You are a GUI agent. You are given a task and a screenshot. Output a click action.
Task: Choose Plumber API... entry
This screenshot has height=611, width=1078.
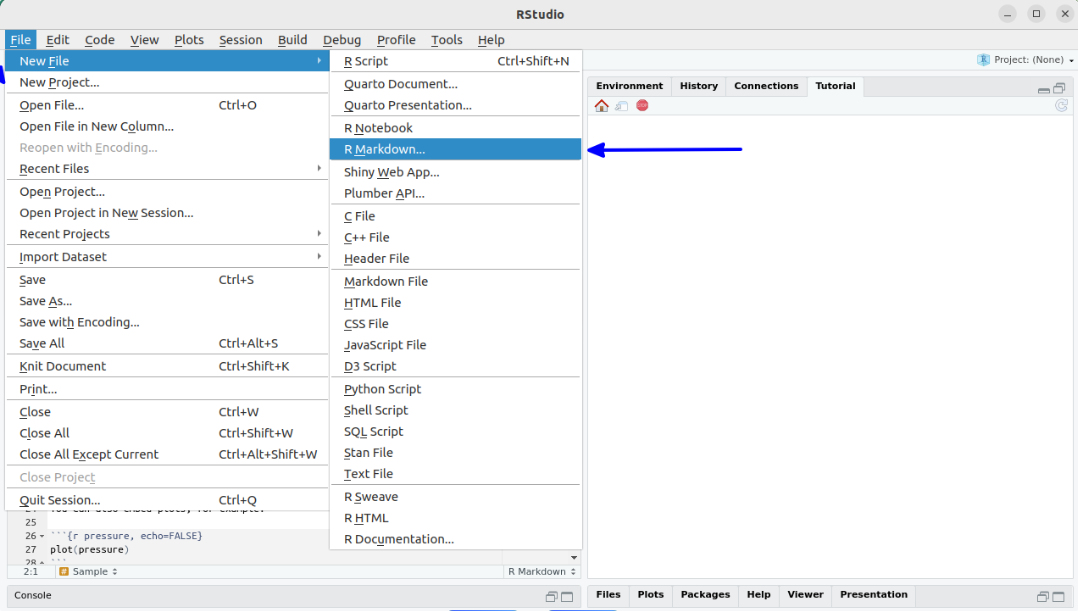455,193
